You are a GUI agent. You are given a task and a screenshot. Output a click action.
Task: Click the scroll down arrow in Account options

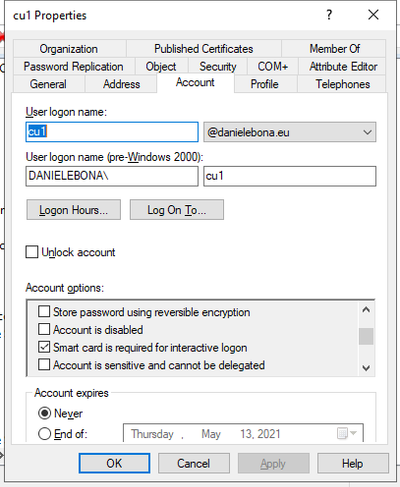coord(366,368)
